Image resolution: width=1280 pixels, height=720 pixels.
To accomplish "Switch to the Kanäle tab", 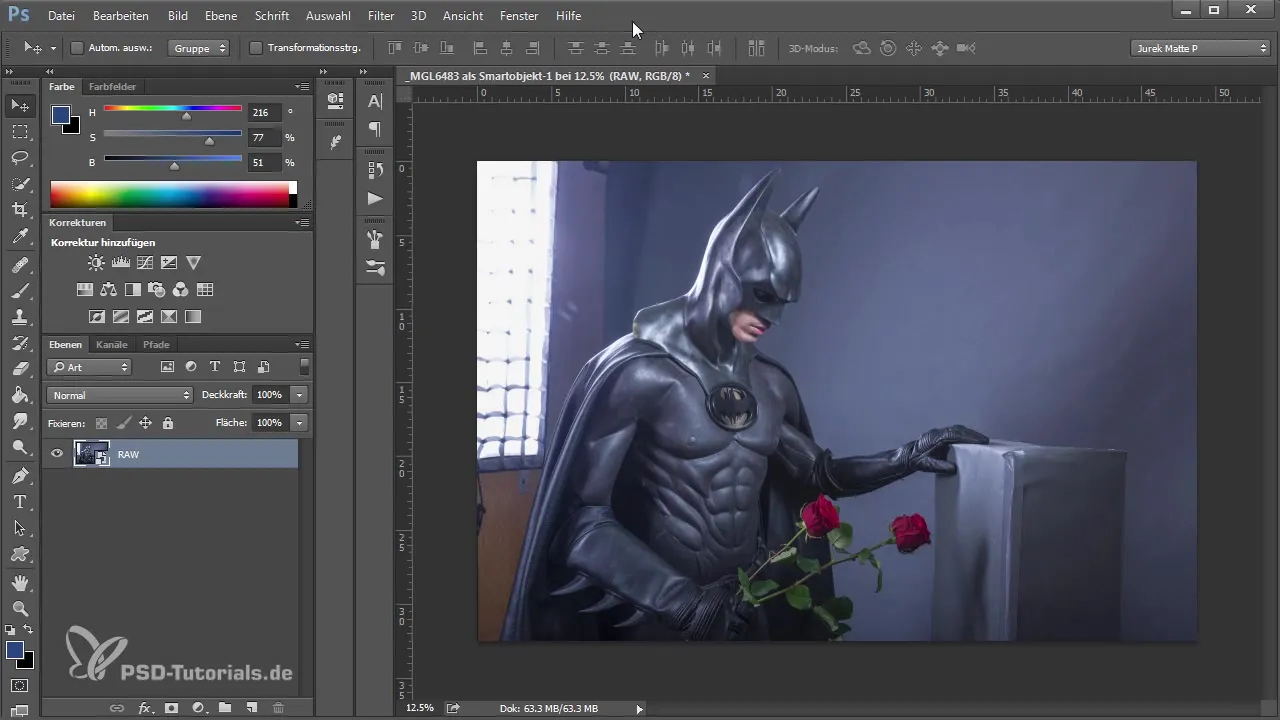I will tap(112, 345).
